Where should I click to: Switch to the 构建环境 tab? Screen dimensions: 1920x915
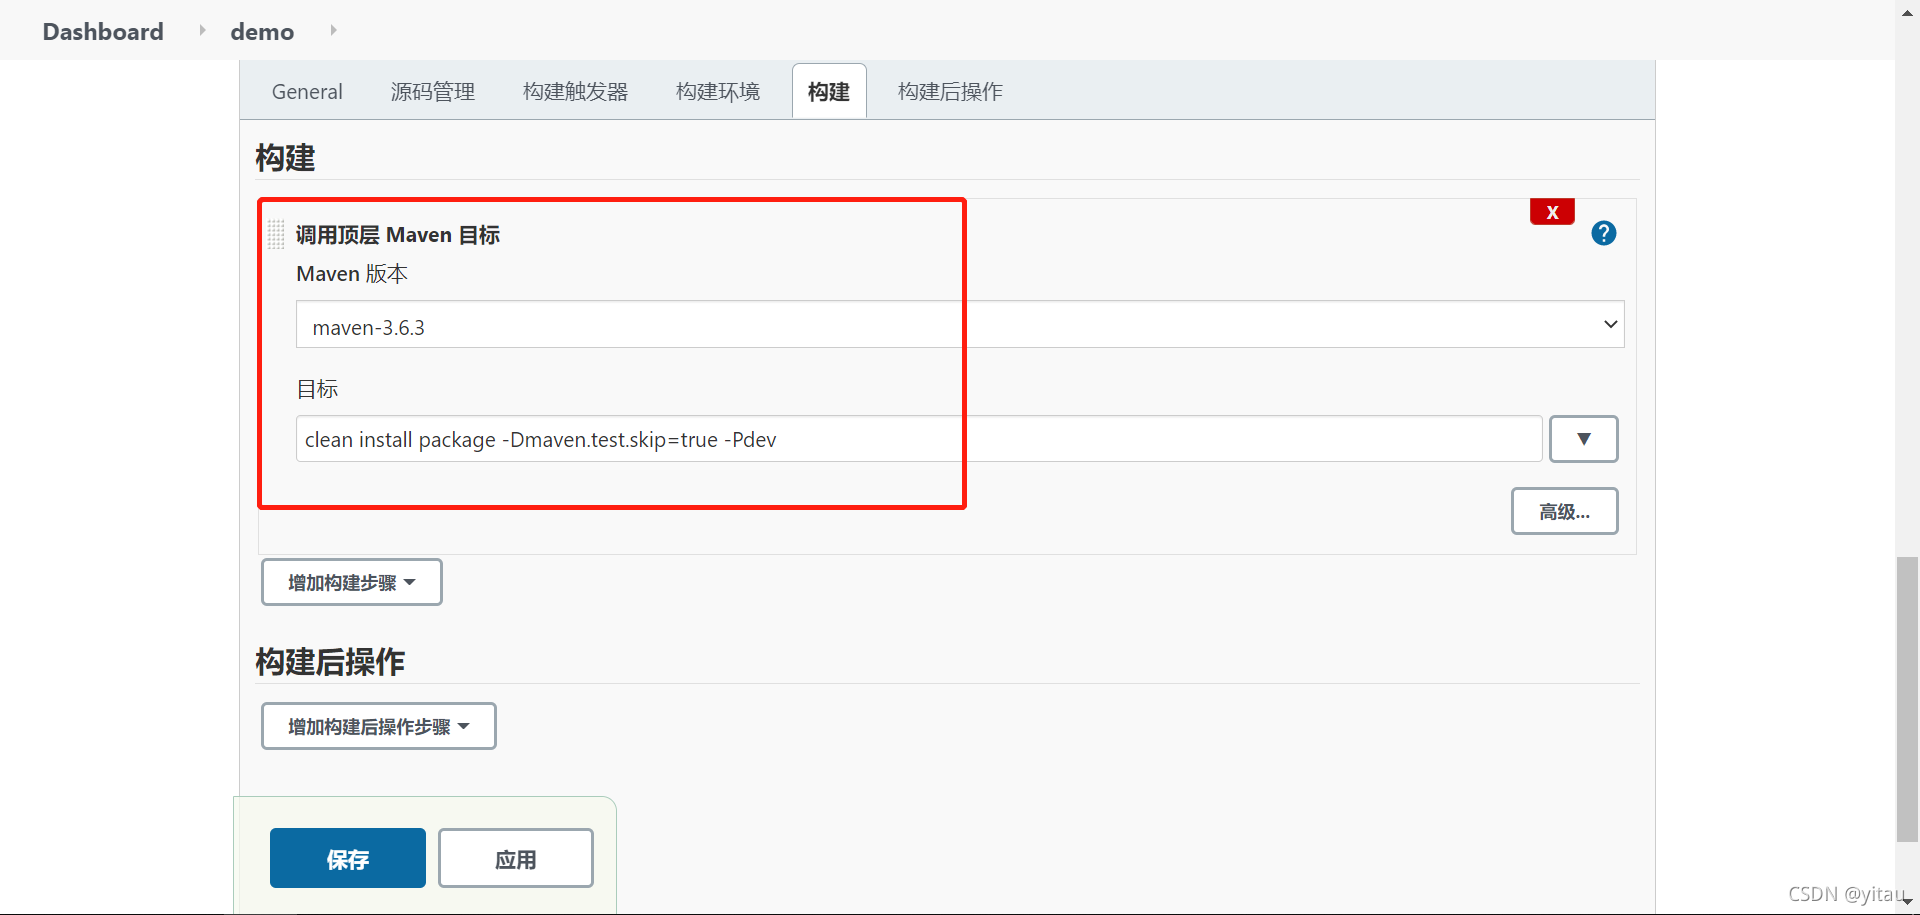[x=718, y=92]
